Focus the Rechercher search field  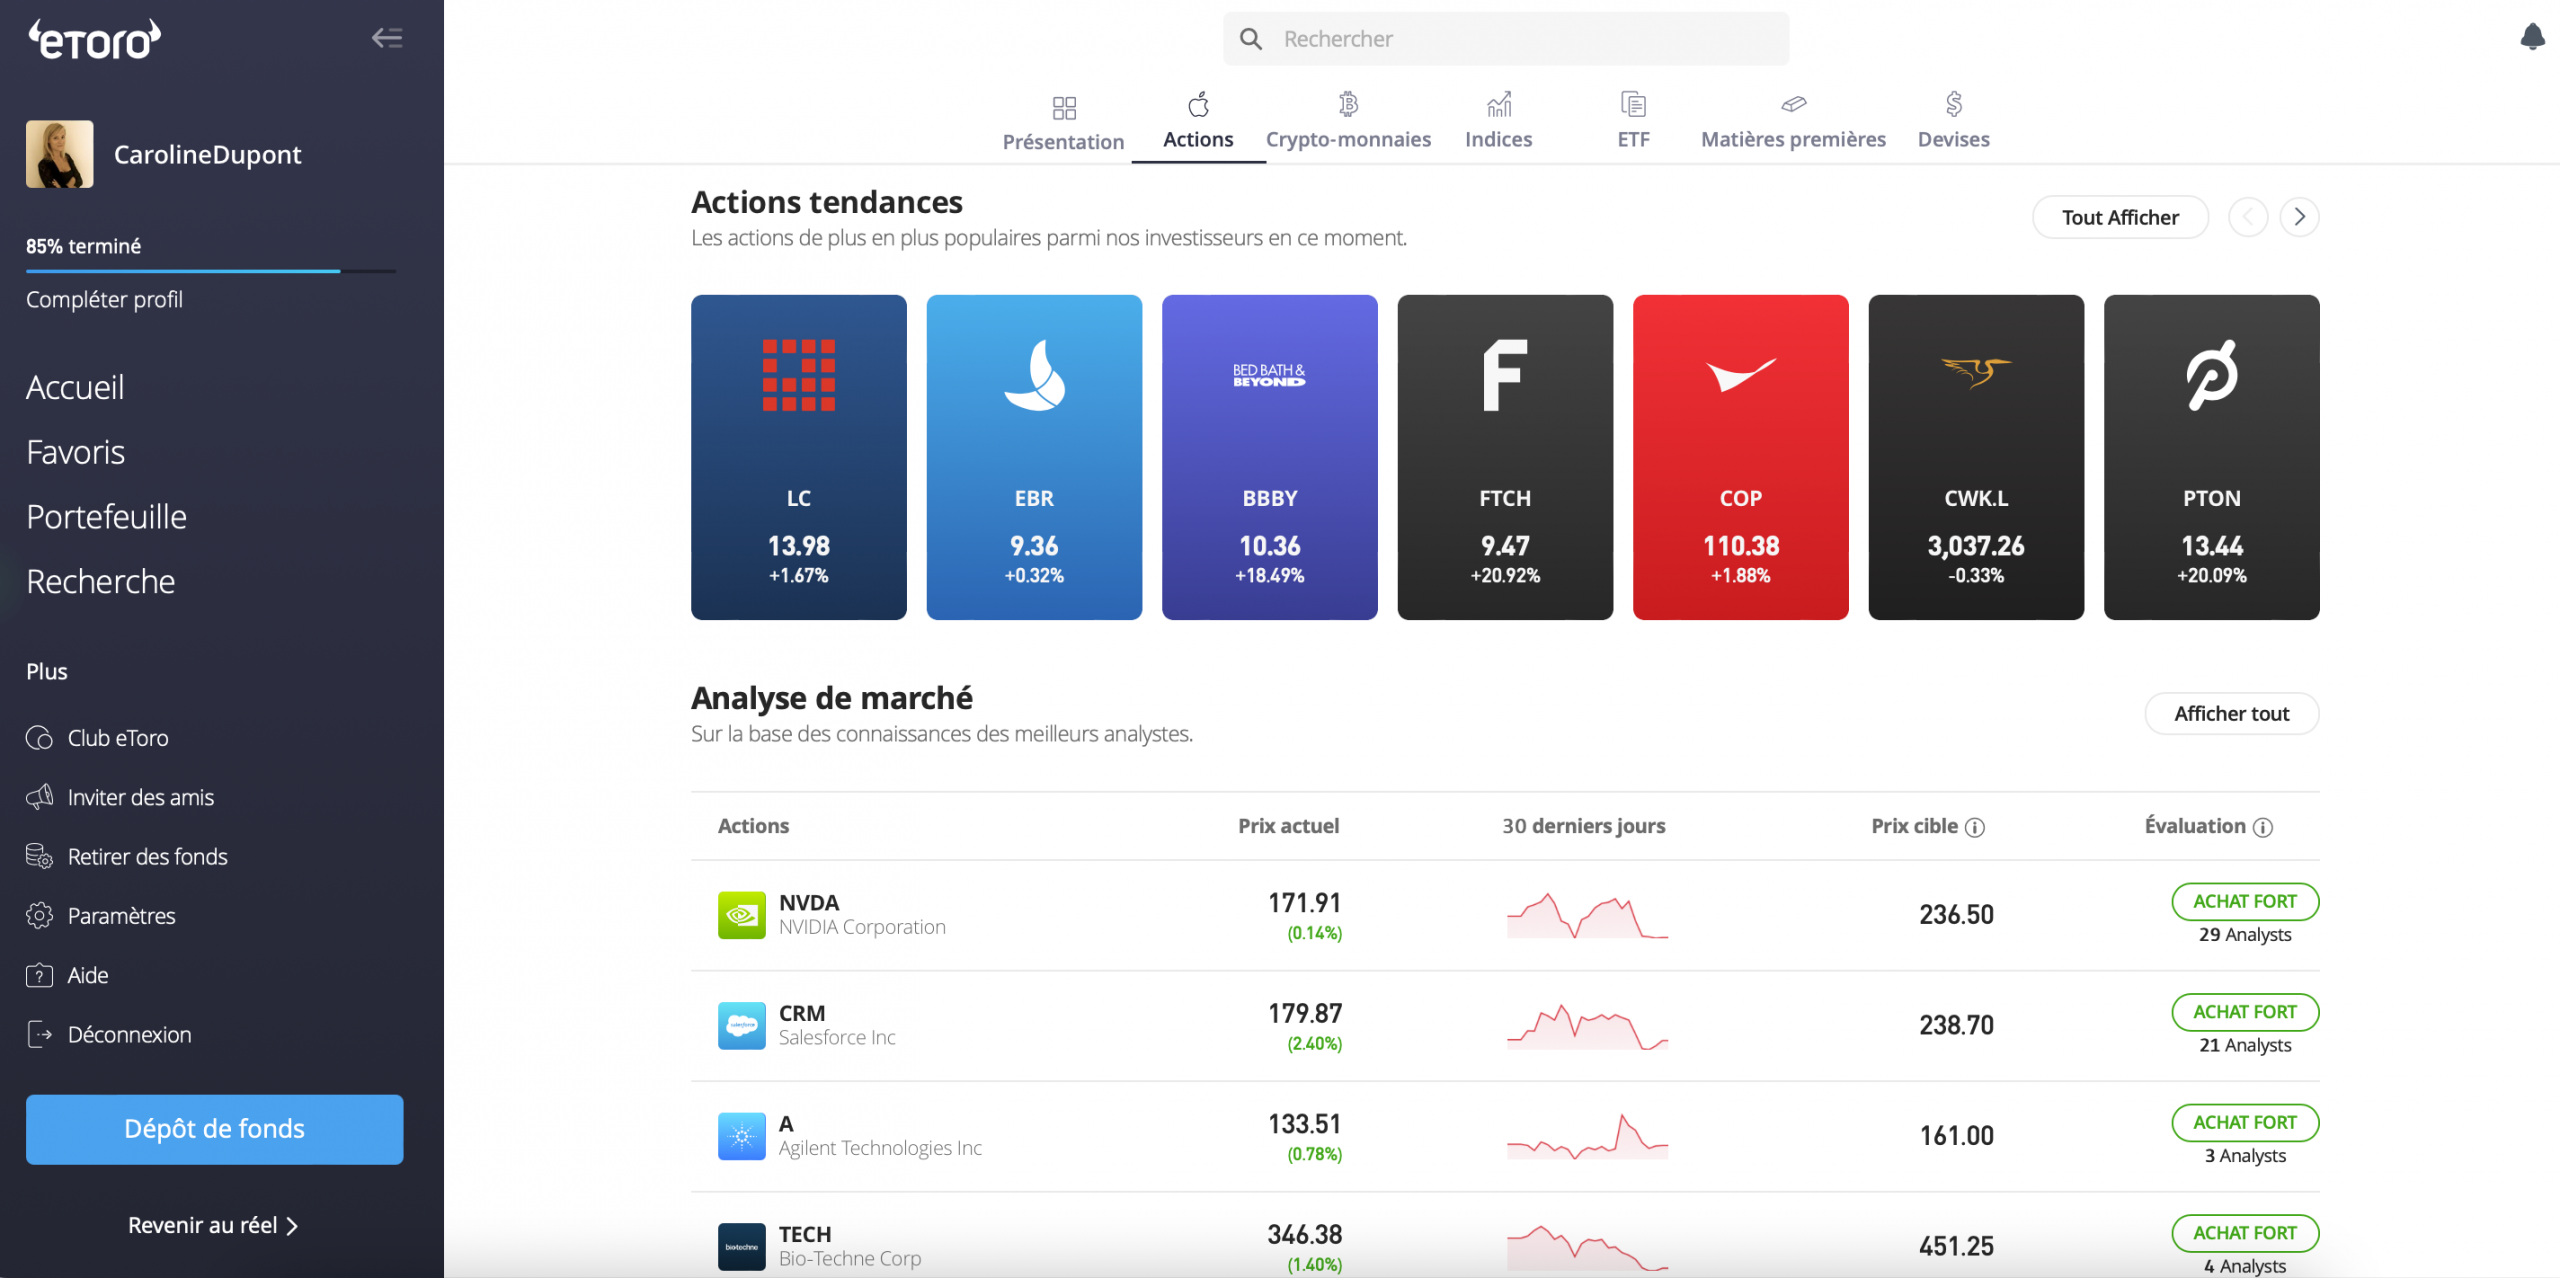coord(1505,39)
